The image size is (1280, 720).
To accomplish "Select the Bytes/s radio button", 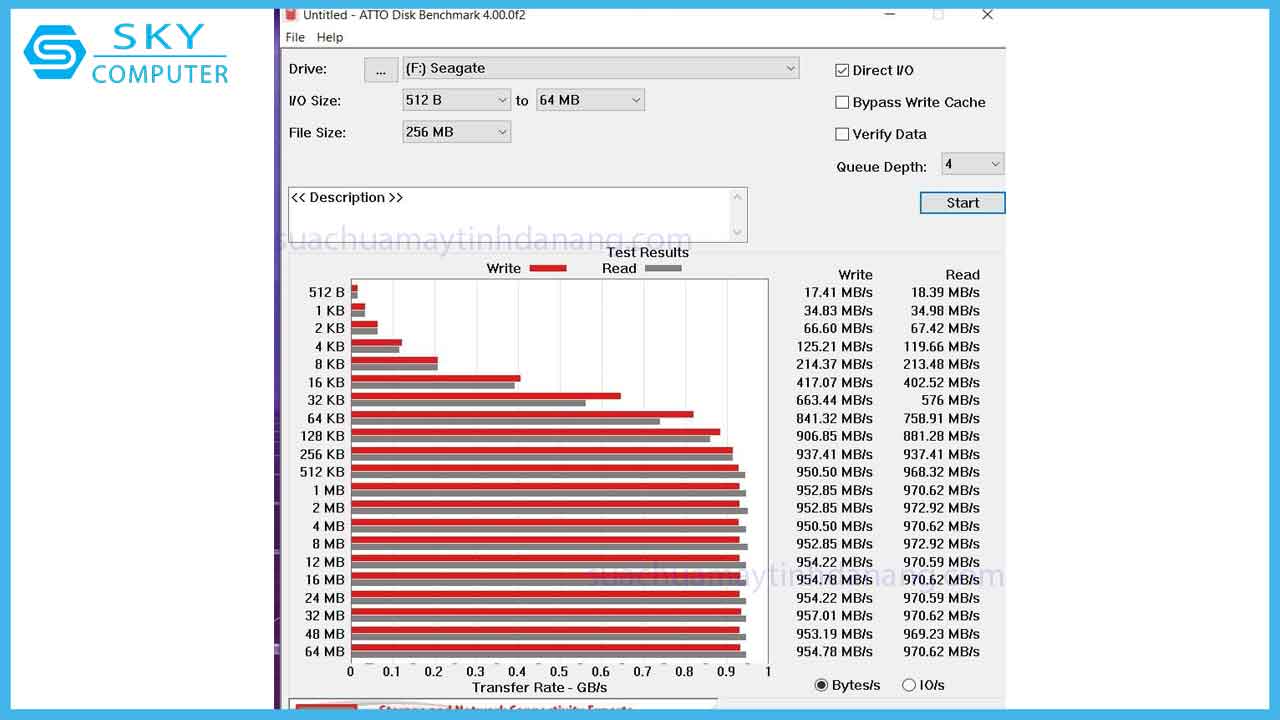I will (x=821, y=684).
